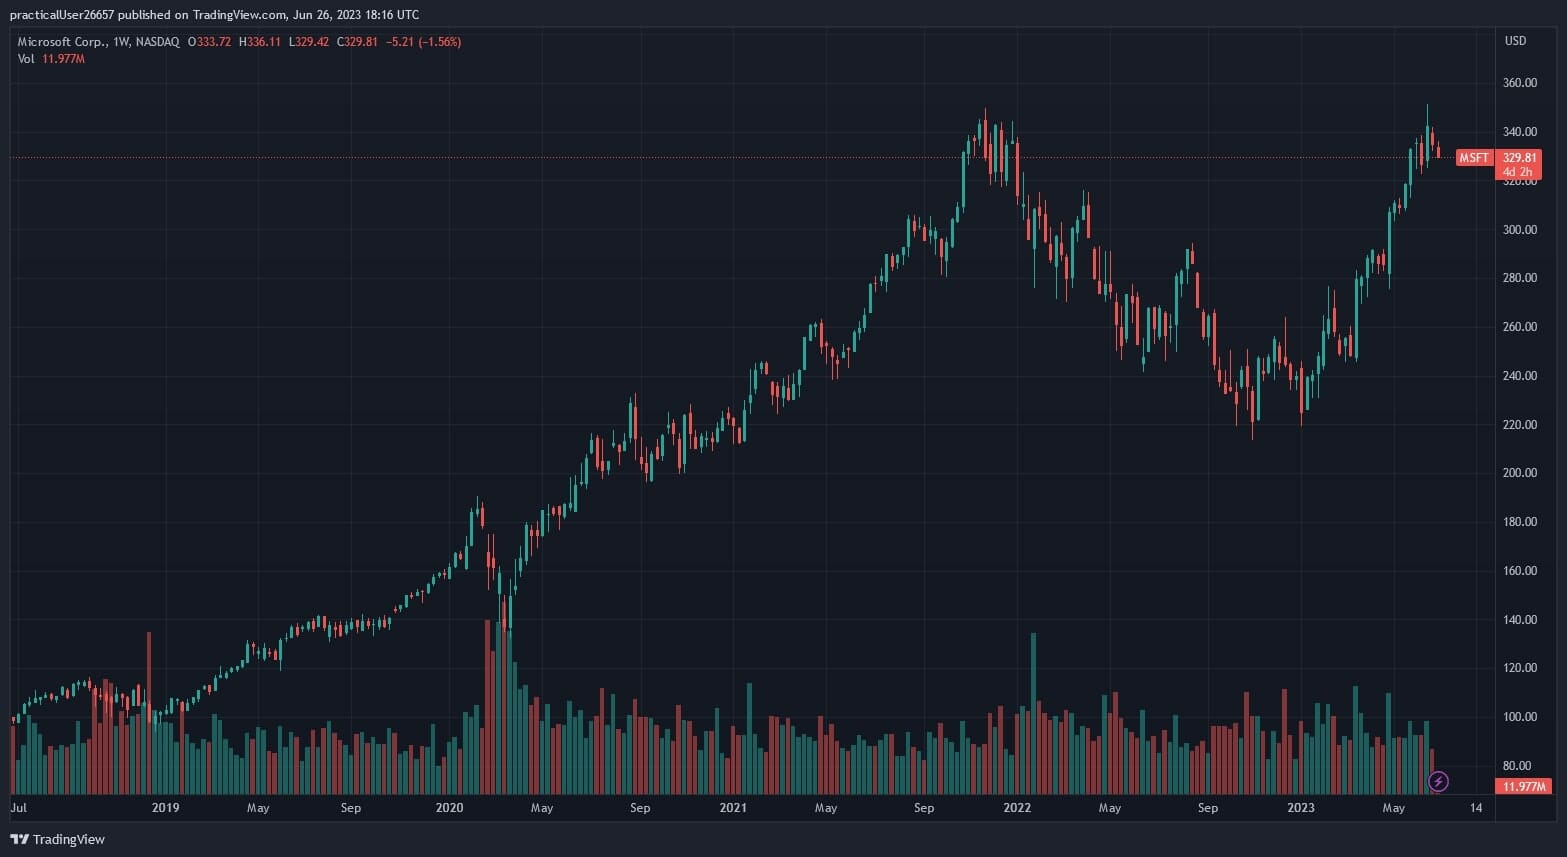1567x857 pixels.
Task: Click the 2020 label on the time axis
Action: [x=449, y=808]
